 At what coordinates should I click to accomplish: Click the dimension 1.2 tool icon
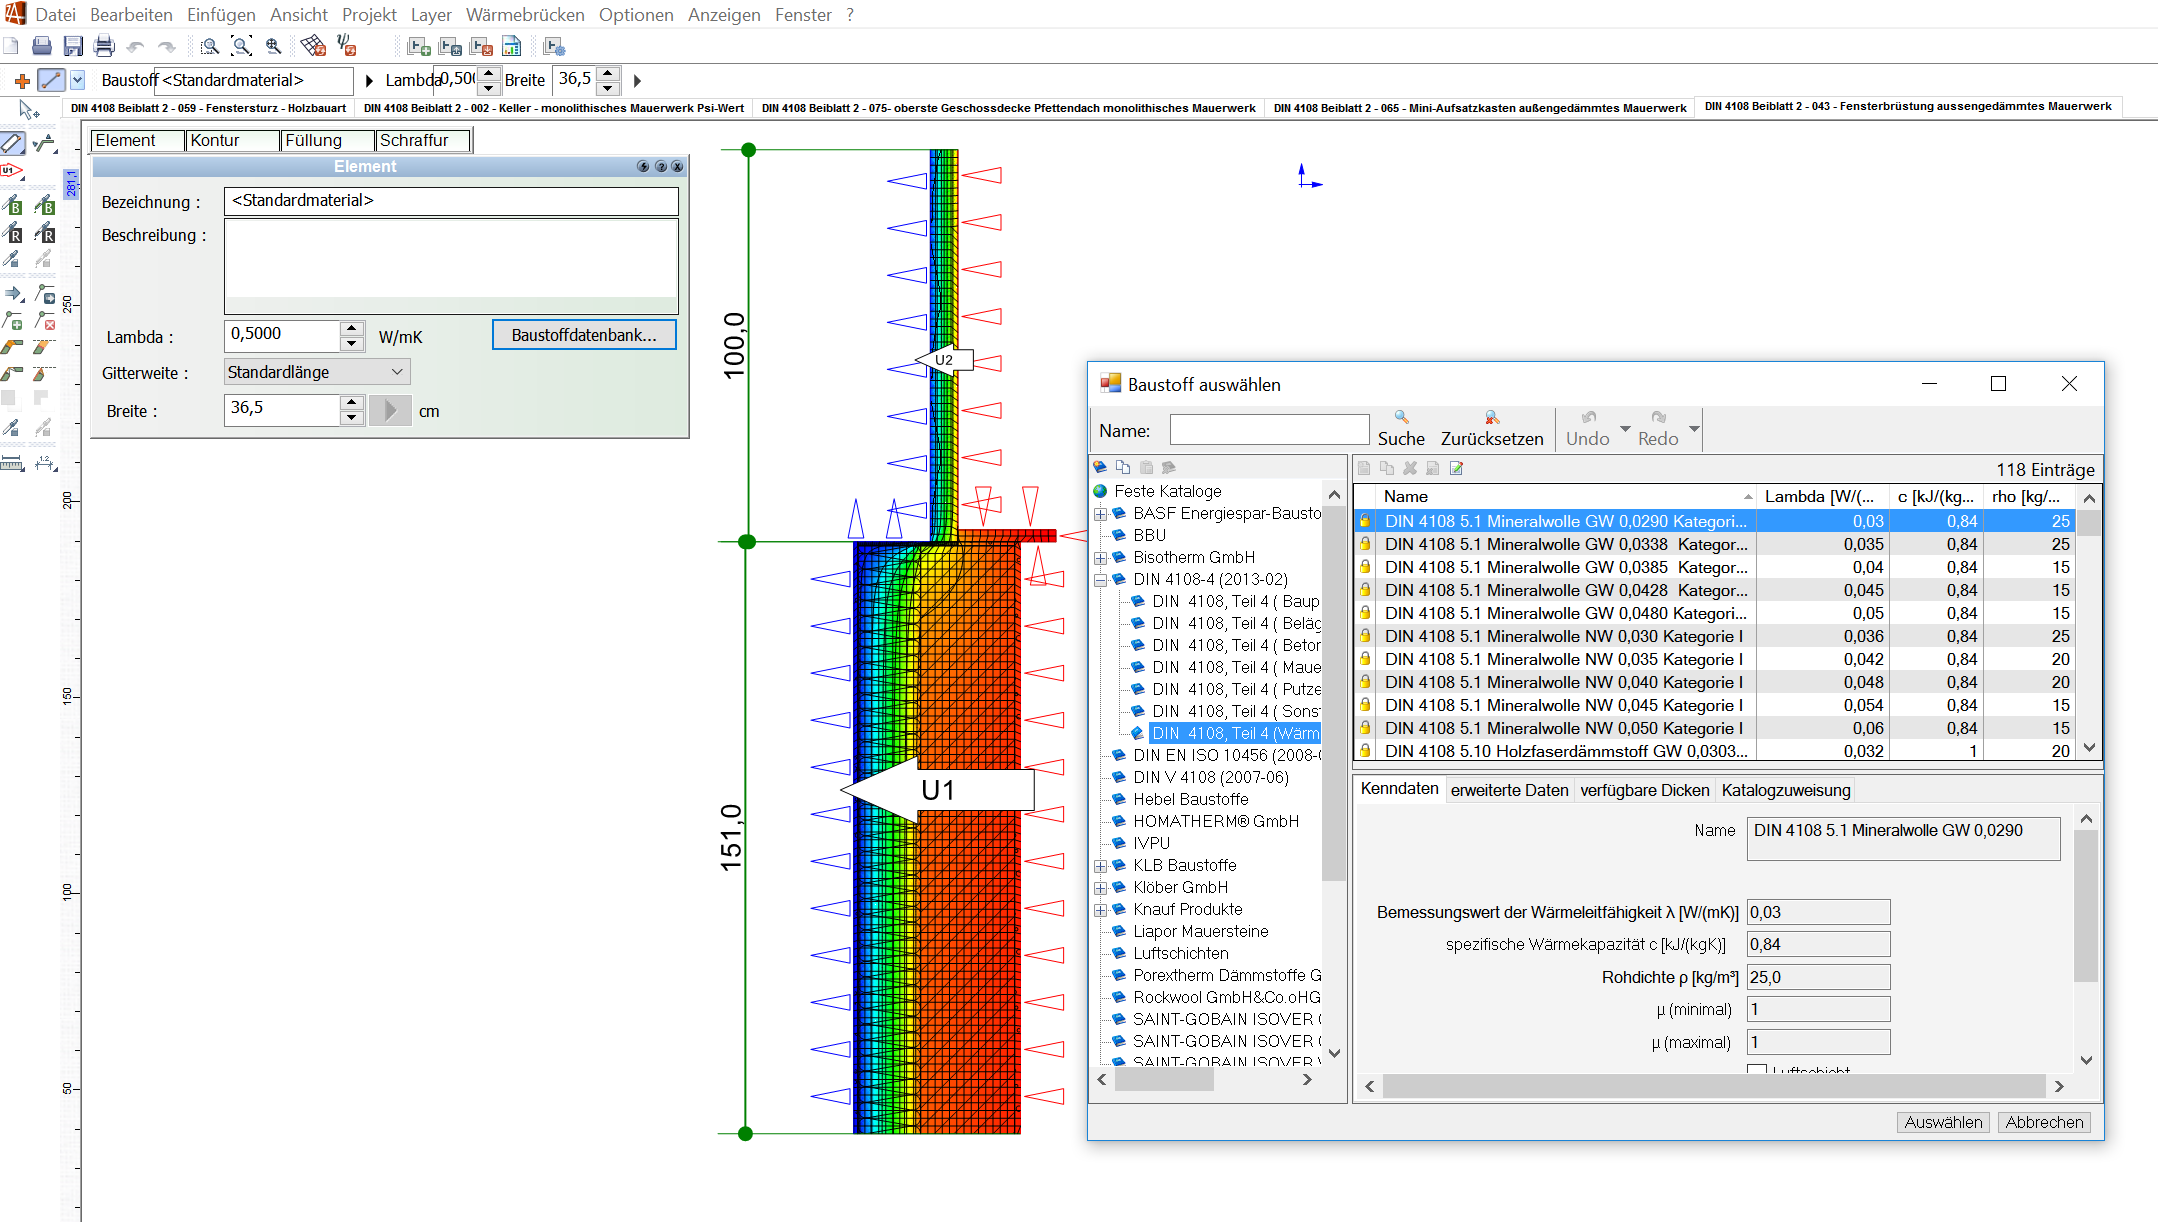45,463
